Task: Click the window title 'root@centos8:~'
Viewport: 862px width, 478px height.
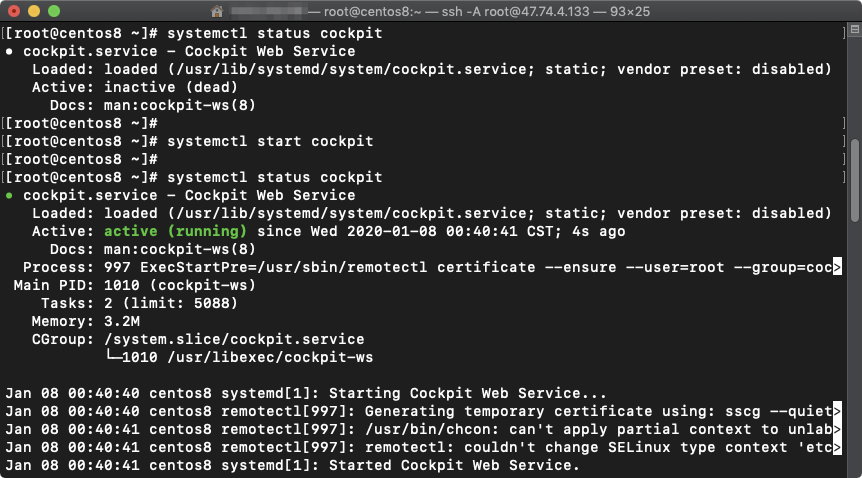Action: 372,12
